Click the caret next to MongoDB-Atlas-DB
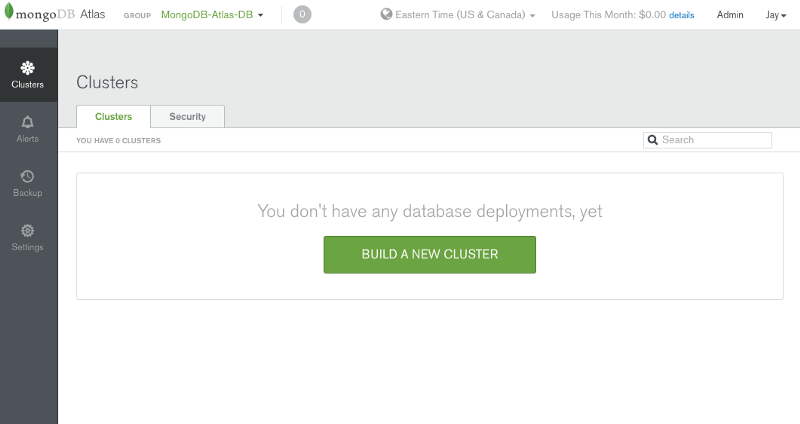This screenshot has width=800, height=424. tap(260, 15)
